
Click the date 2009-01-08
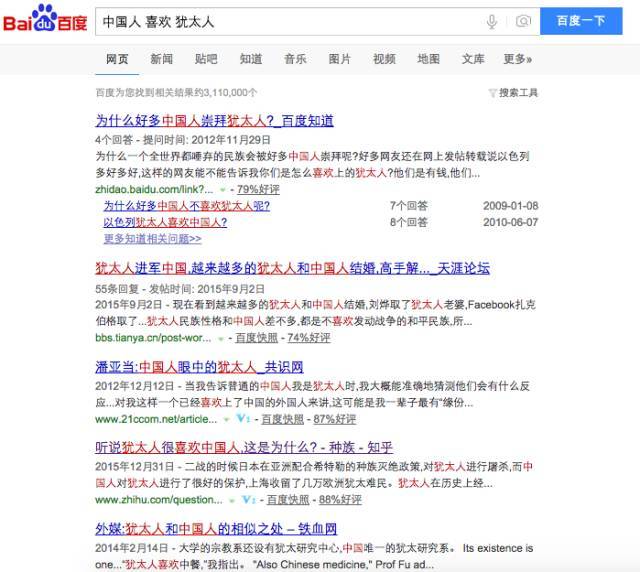[511, 206]
